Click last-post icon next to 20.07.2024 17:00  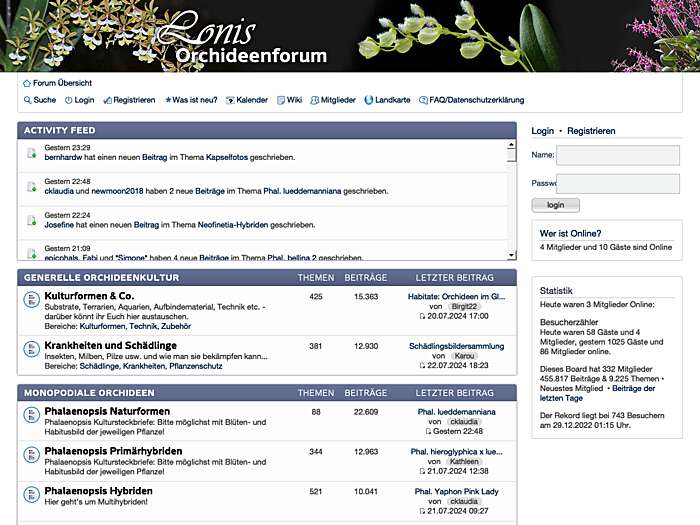(422, 316)
